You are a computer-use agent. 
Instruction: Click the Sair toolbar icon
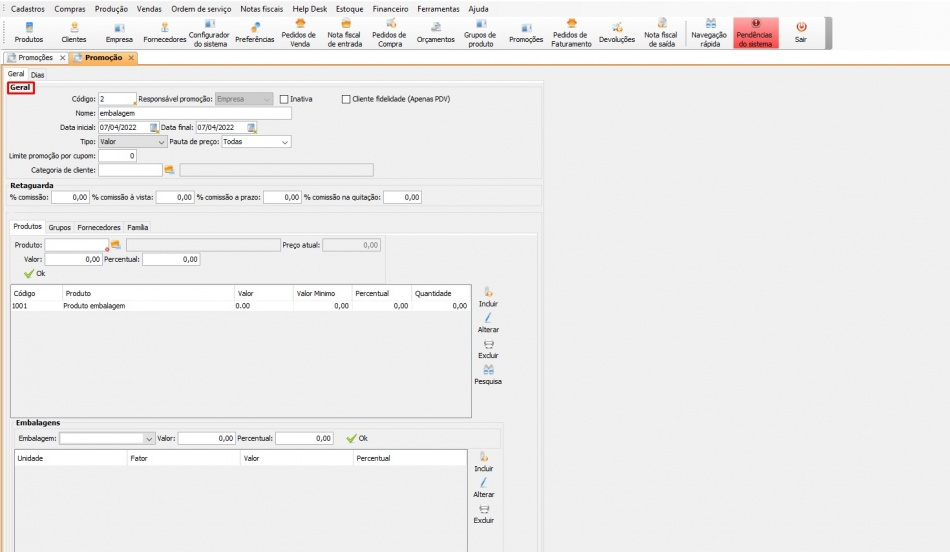[x=800, y=32]
